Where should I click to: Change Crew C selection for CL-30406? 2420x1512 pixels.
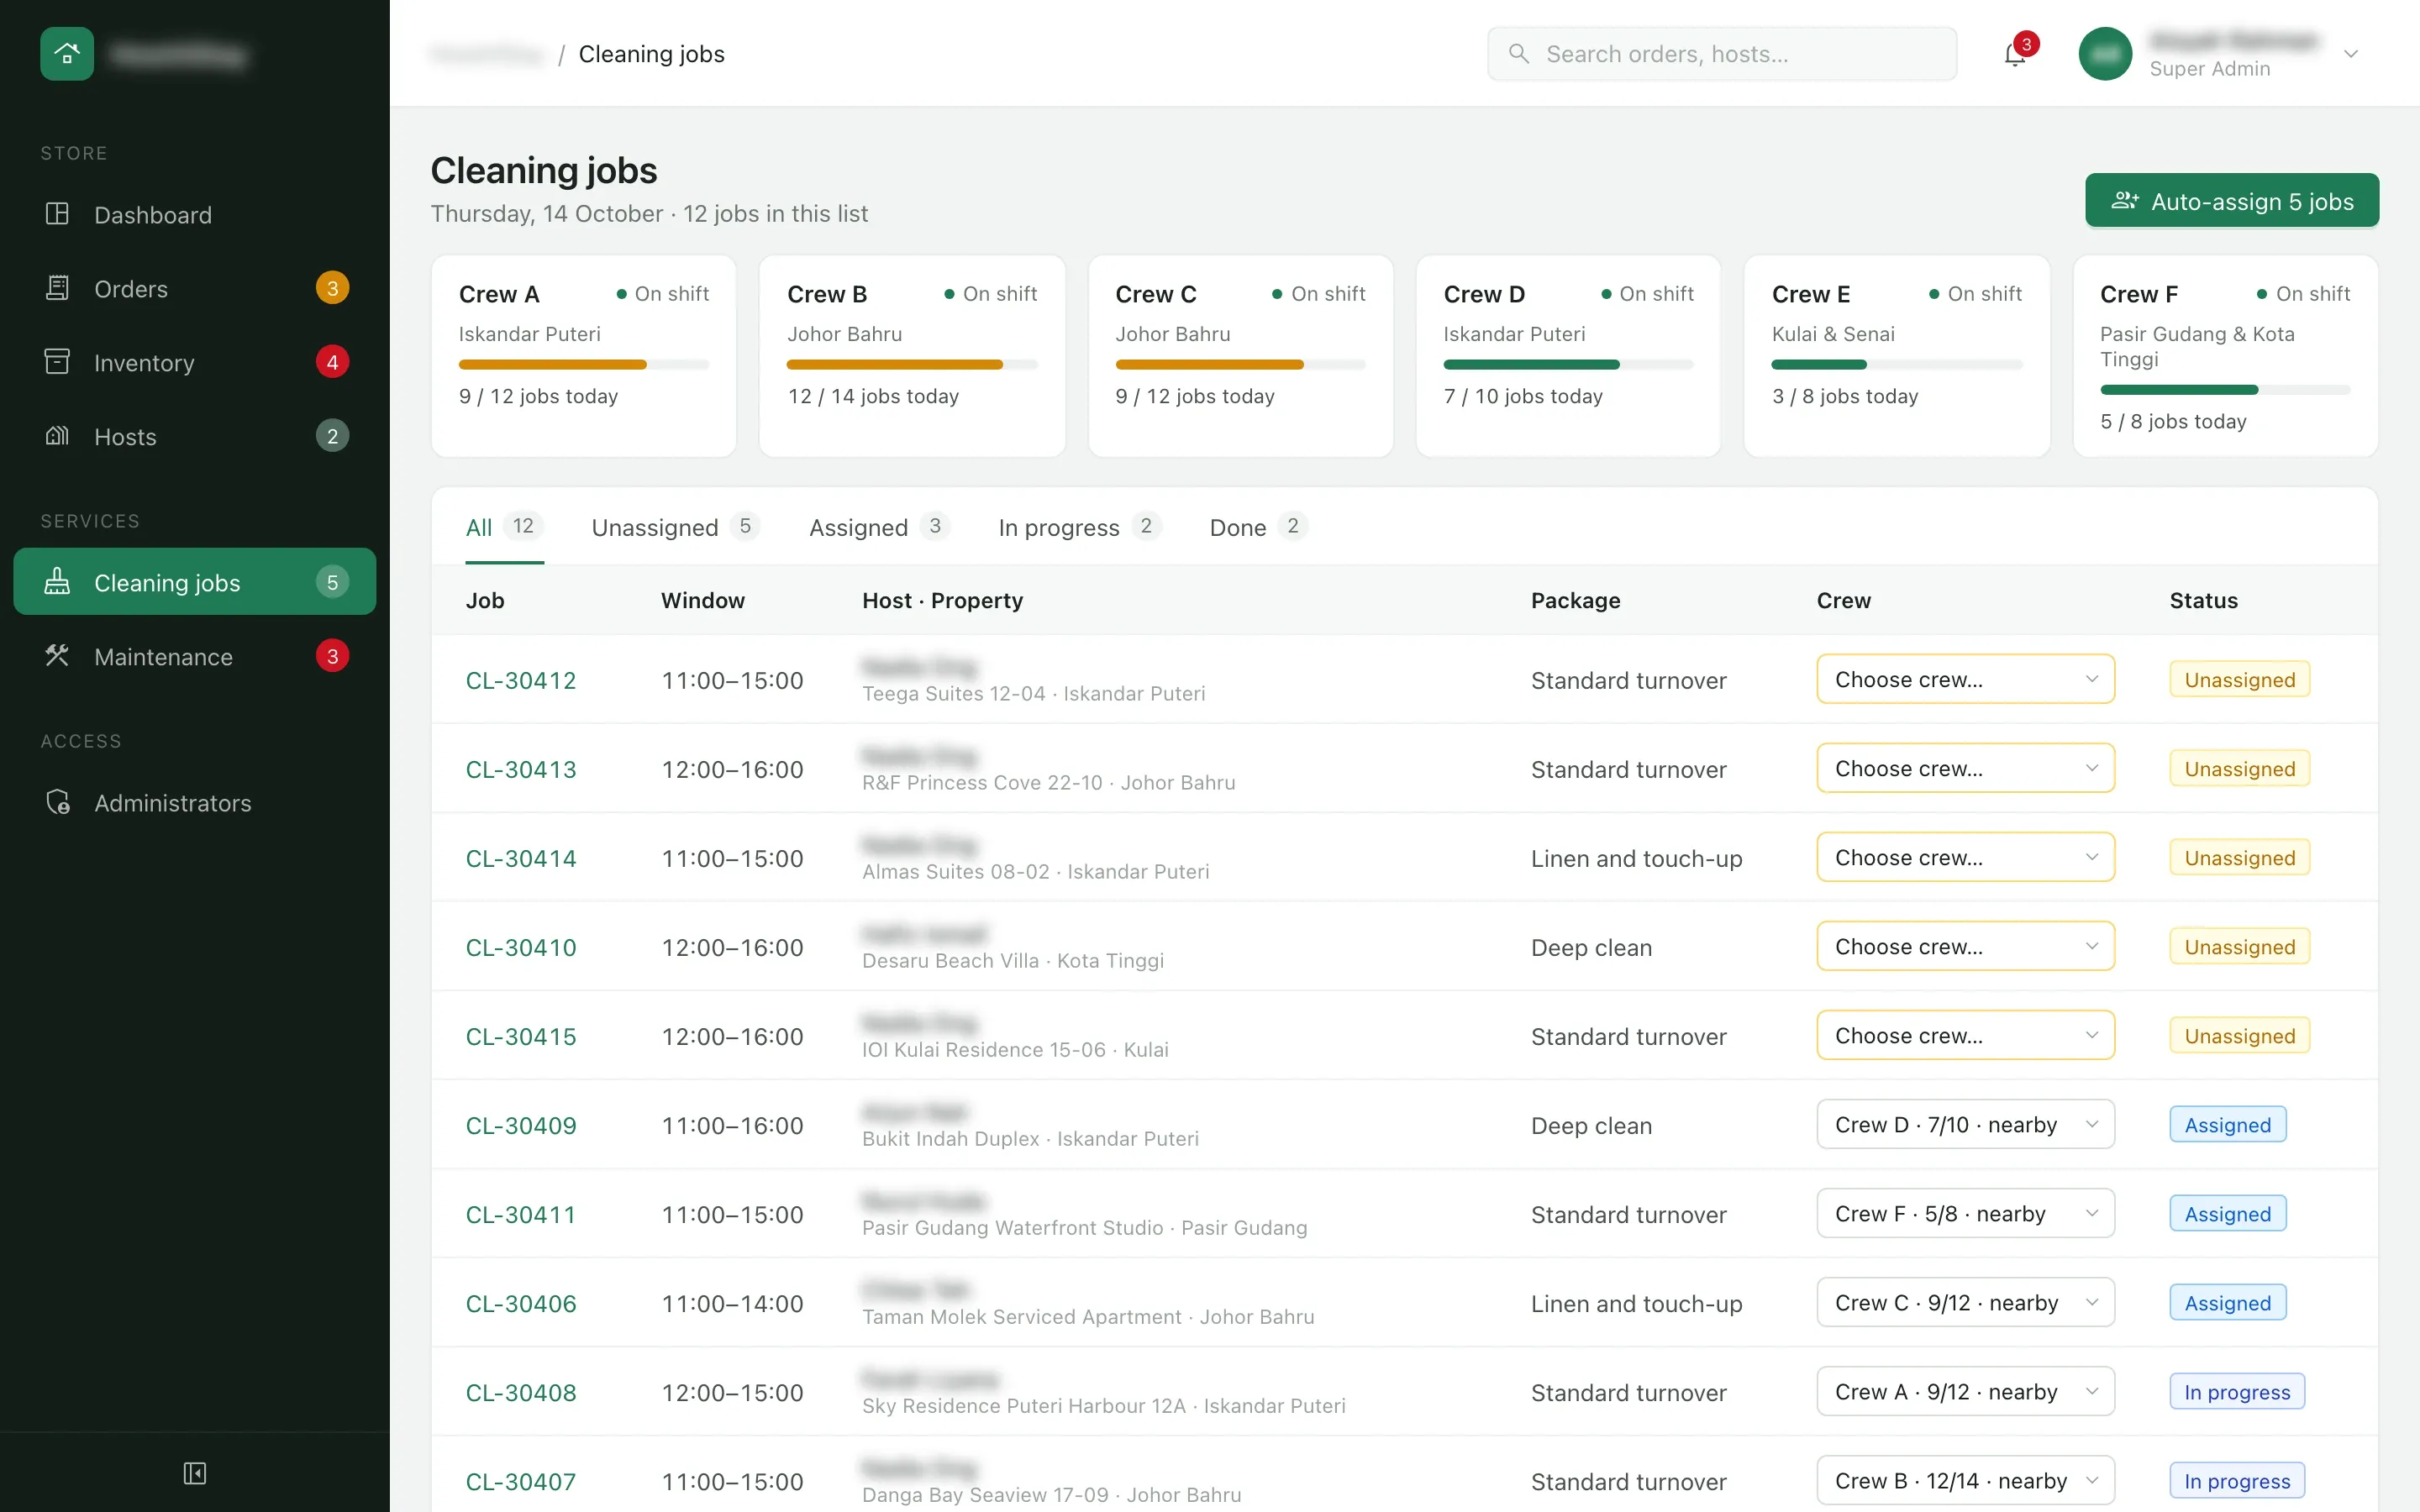1965,1302
